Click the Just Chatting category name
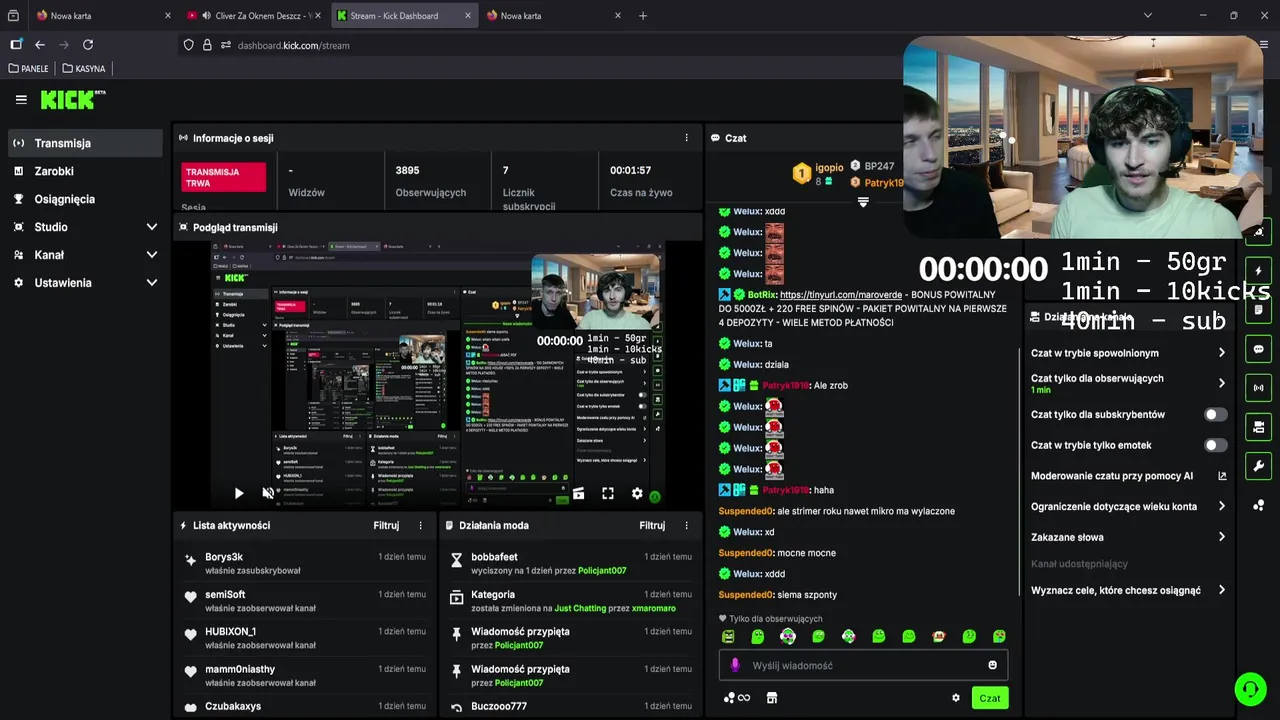This screenshot has height=720, width=1280. pyautogui.click(x=580, y=608)
